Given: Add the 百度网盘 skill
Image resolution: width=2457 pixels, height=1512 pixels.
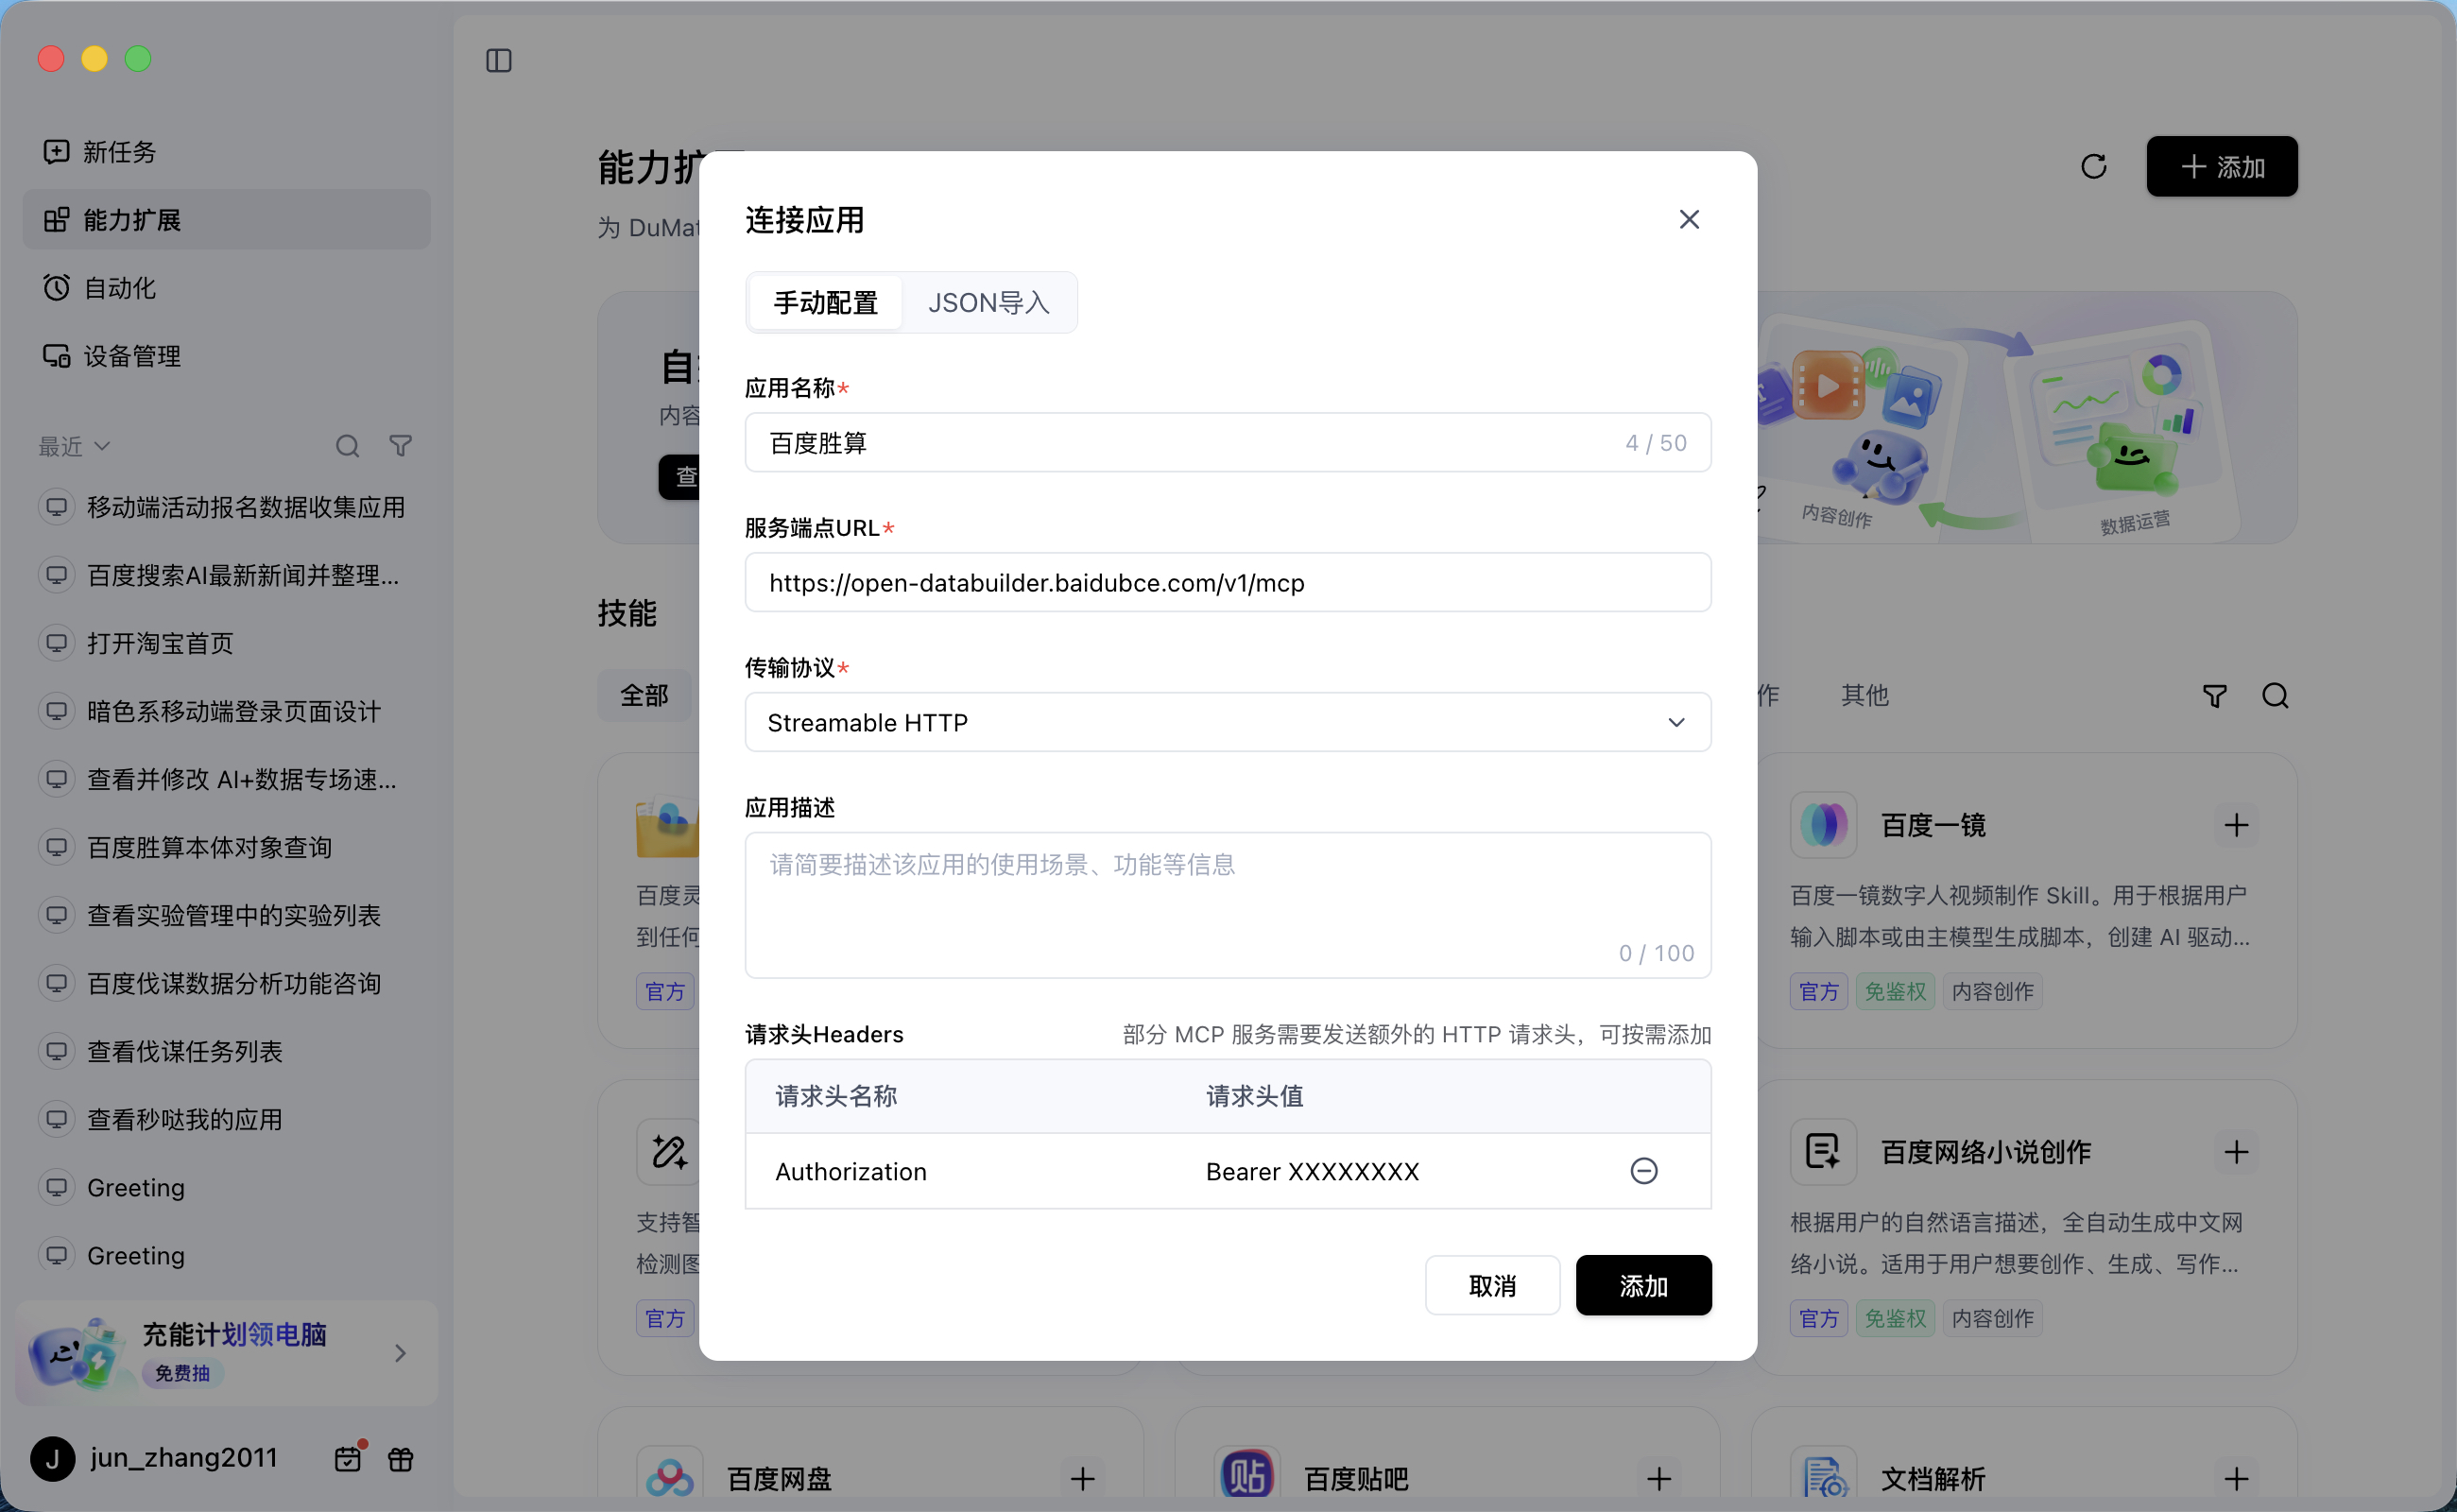Looking at the screenshot, I should [1082, 1478].
